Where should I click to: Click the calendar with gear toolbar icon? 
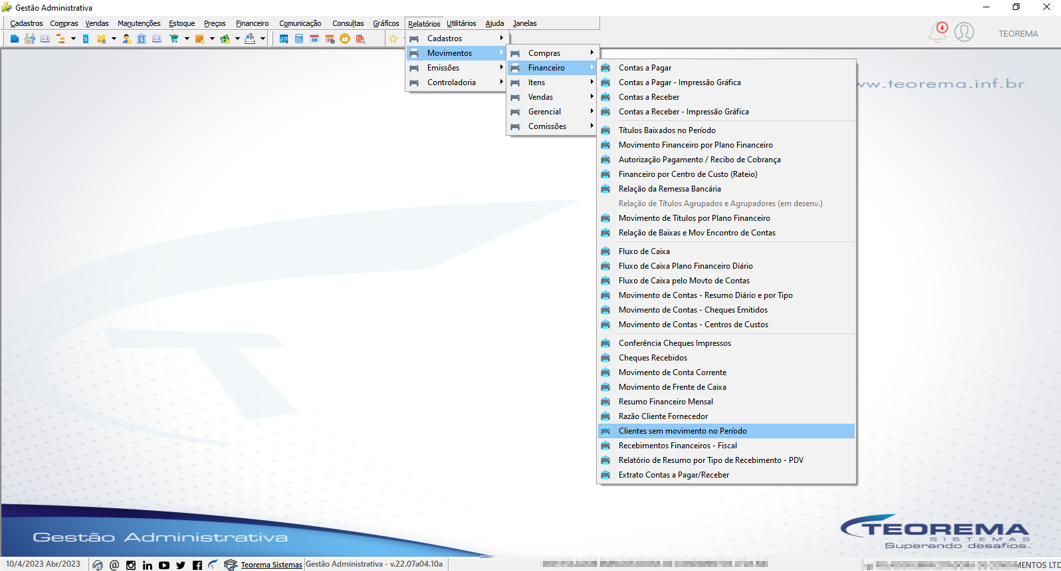(330, 39)
